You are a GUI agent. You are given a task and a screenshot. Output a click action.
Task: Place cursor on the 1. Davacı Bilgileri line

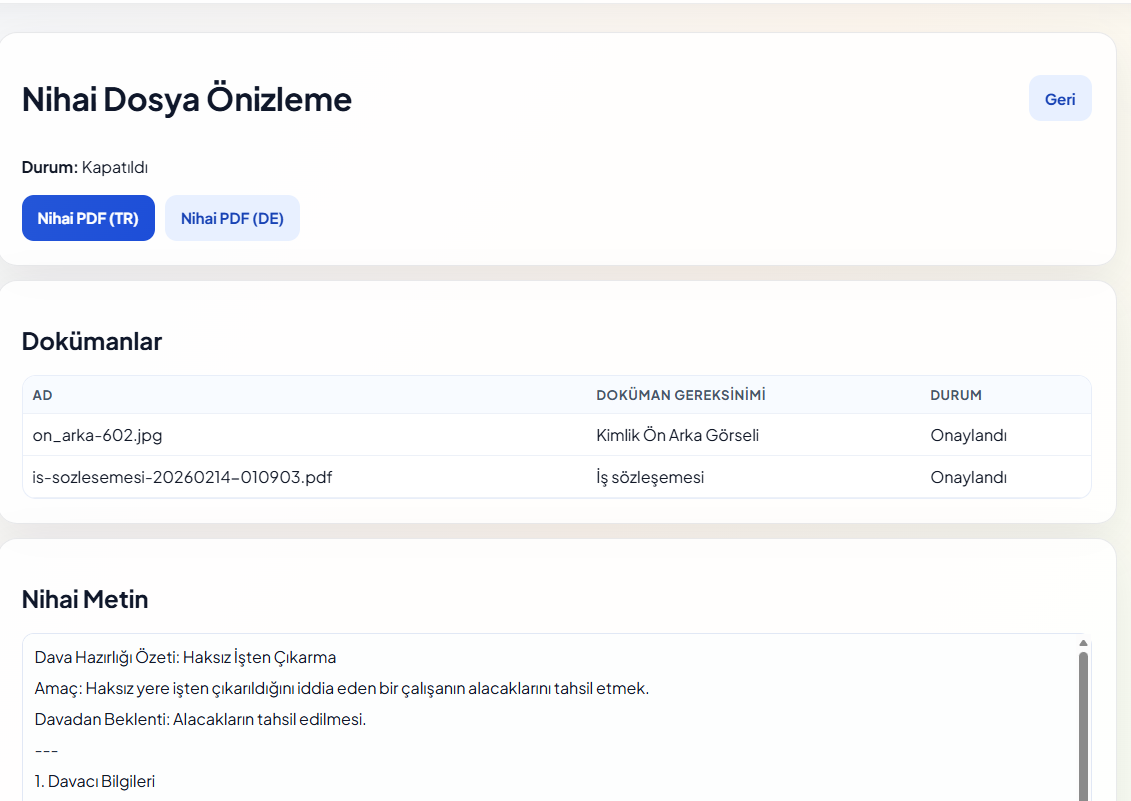tap(95, 782)
